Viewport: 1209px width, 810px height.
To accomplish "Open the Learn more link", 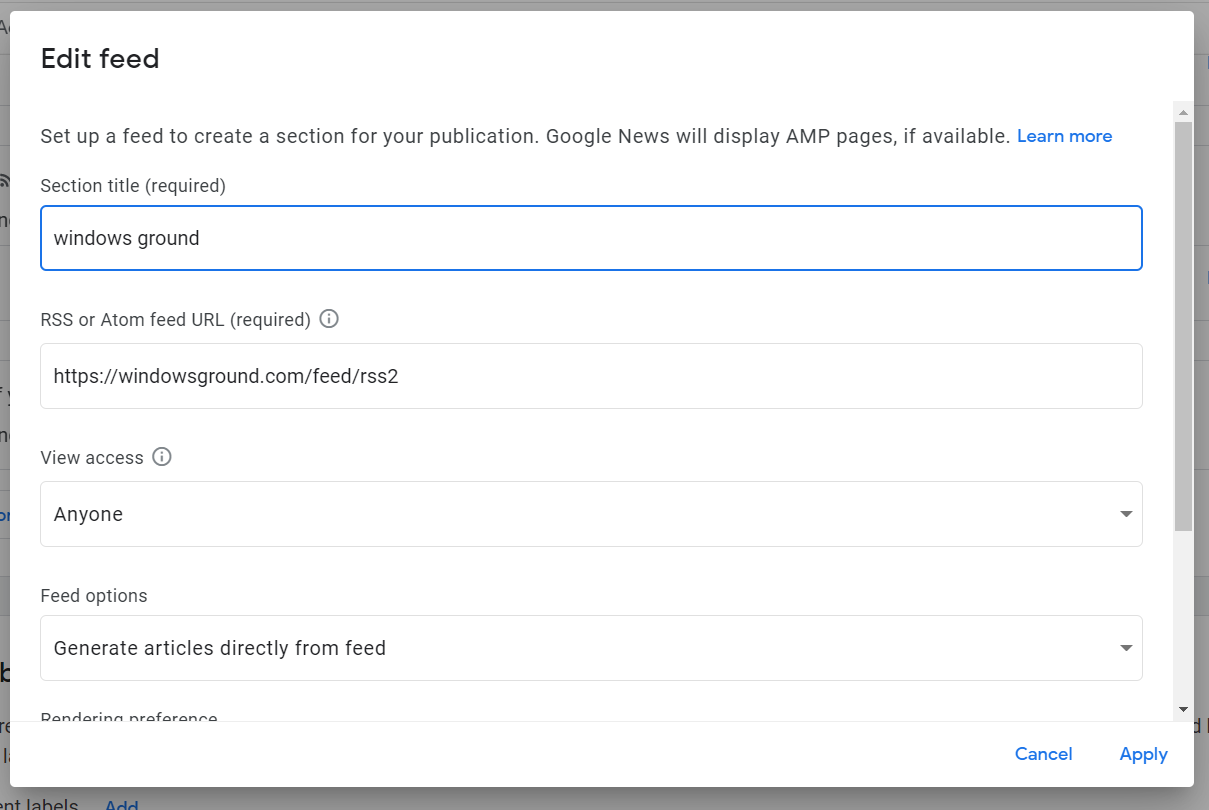I will click(x=1064, y=135).
